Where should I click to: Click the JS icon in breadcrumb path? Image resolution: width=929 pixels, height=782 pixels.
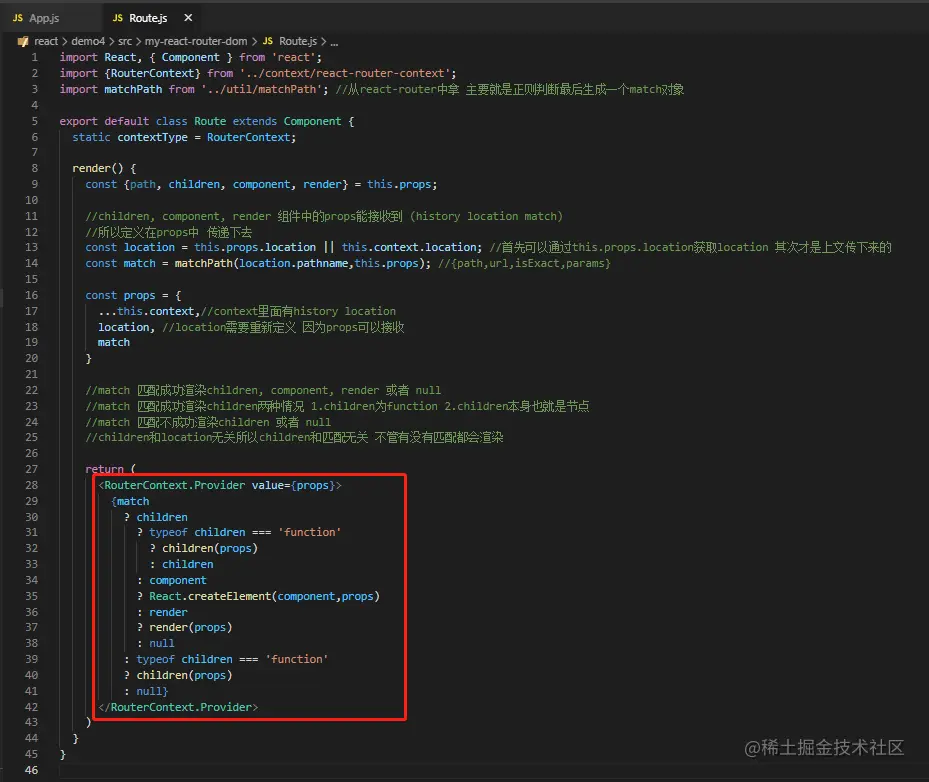click(x=268, y=41)
